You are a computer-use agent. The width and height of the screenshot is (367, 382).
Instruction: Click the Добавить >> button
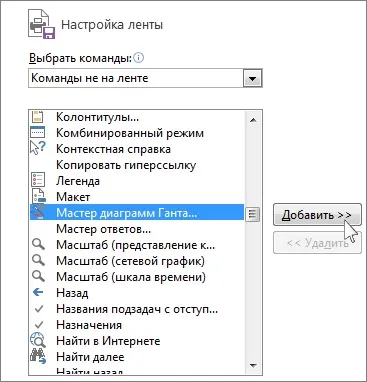317,215
